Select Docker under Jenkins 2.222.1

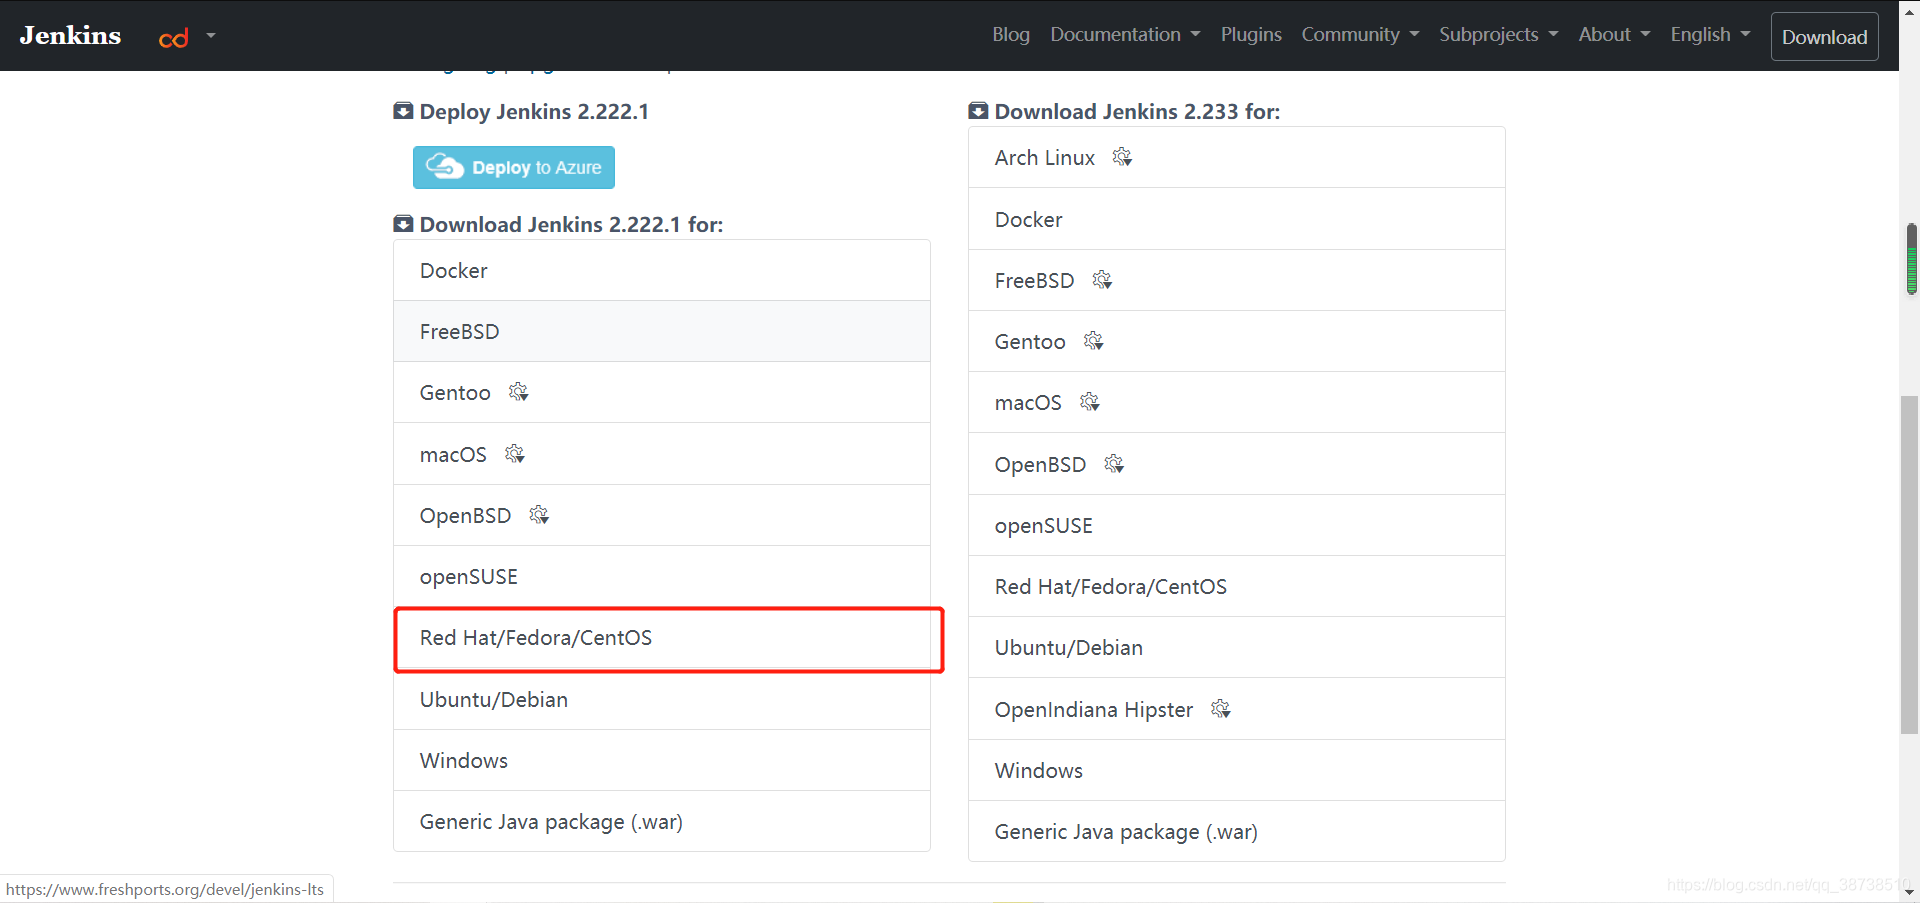coord(662,271)
